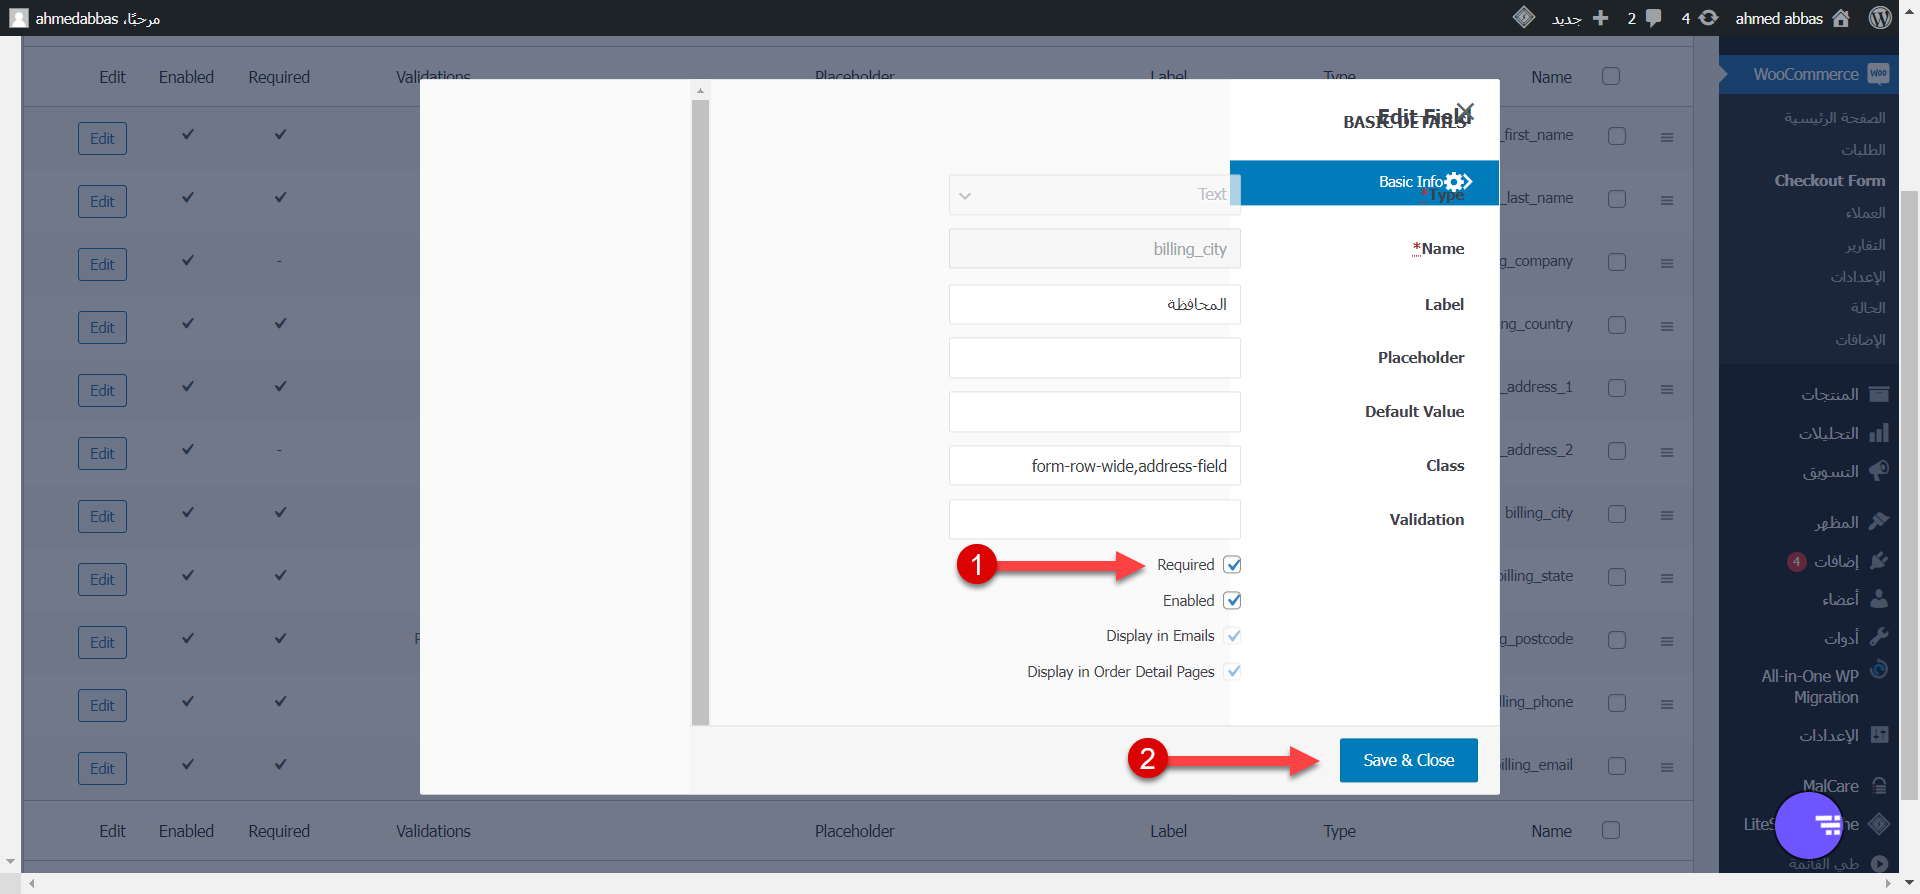Toggle Display in Emails checkbox

coord(1233,636)
